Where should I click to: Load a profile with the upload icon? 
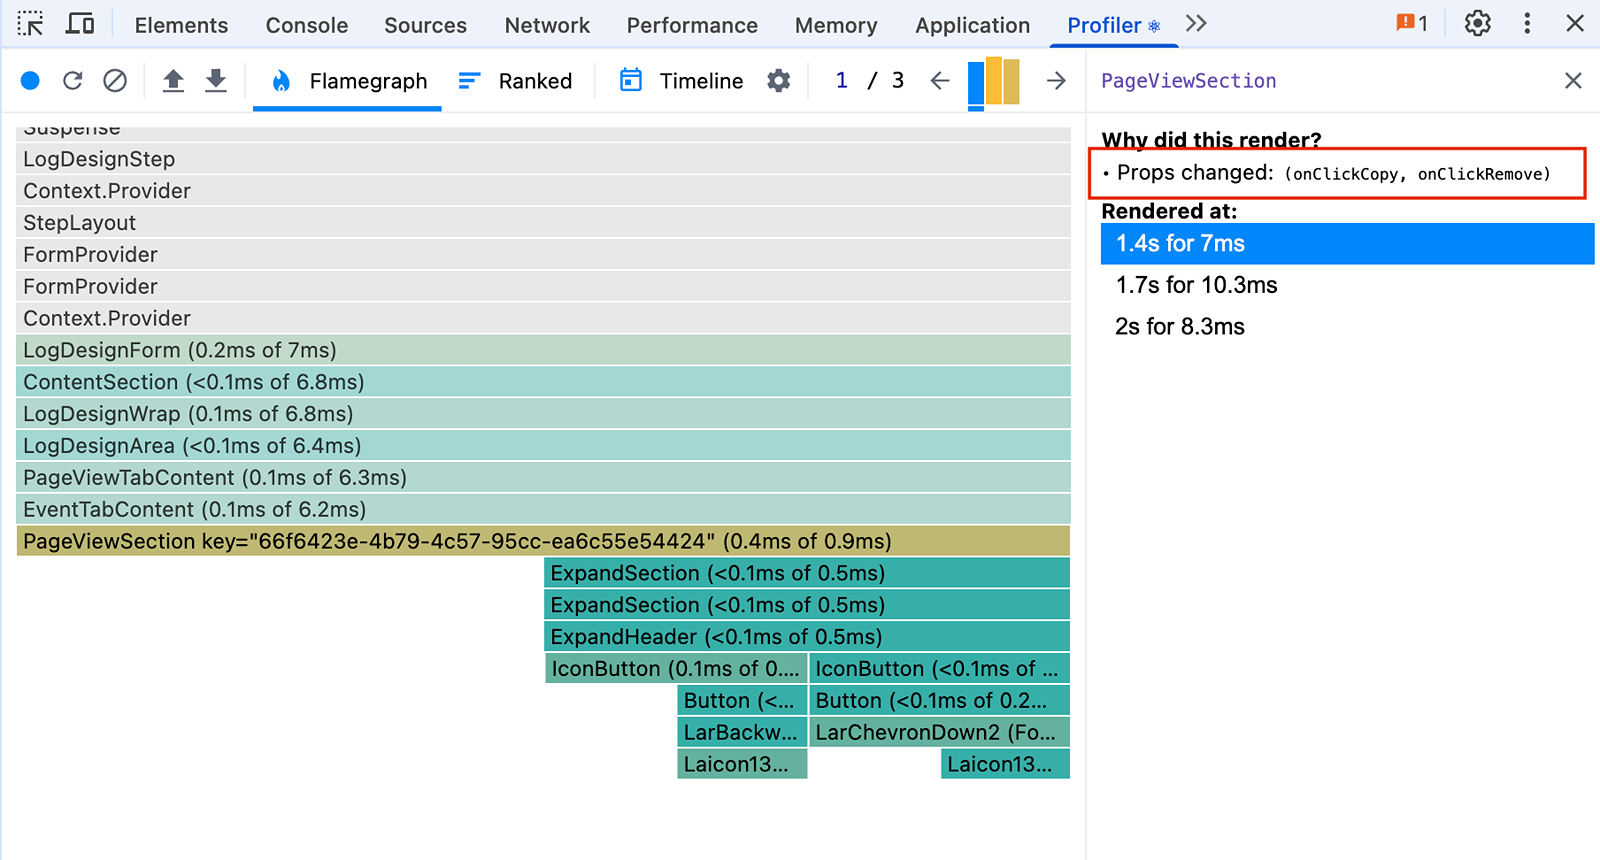173,81
